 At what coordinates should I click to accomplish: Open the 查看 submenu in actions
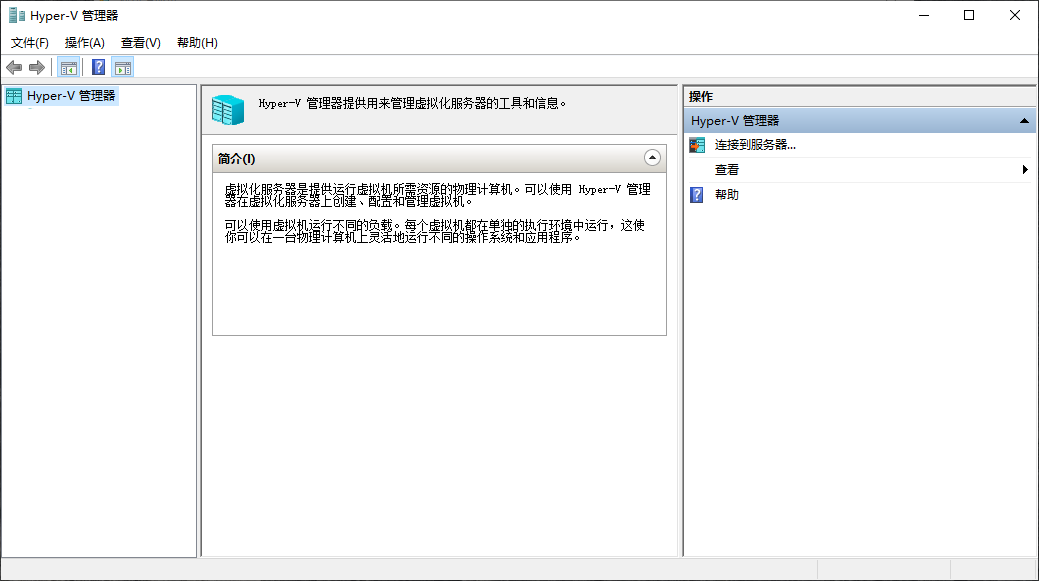pos(859,170)
